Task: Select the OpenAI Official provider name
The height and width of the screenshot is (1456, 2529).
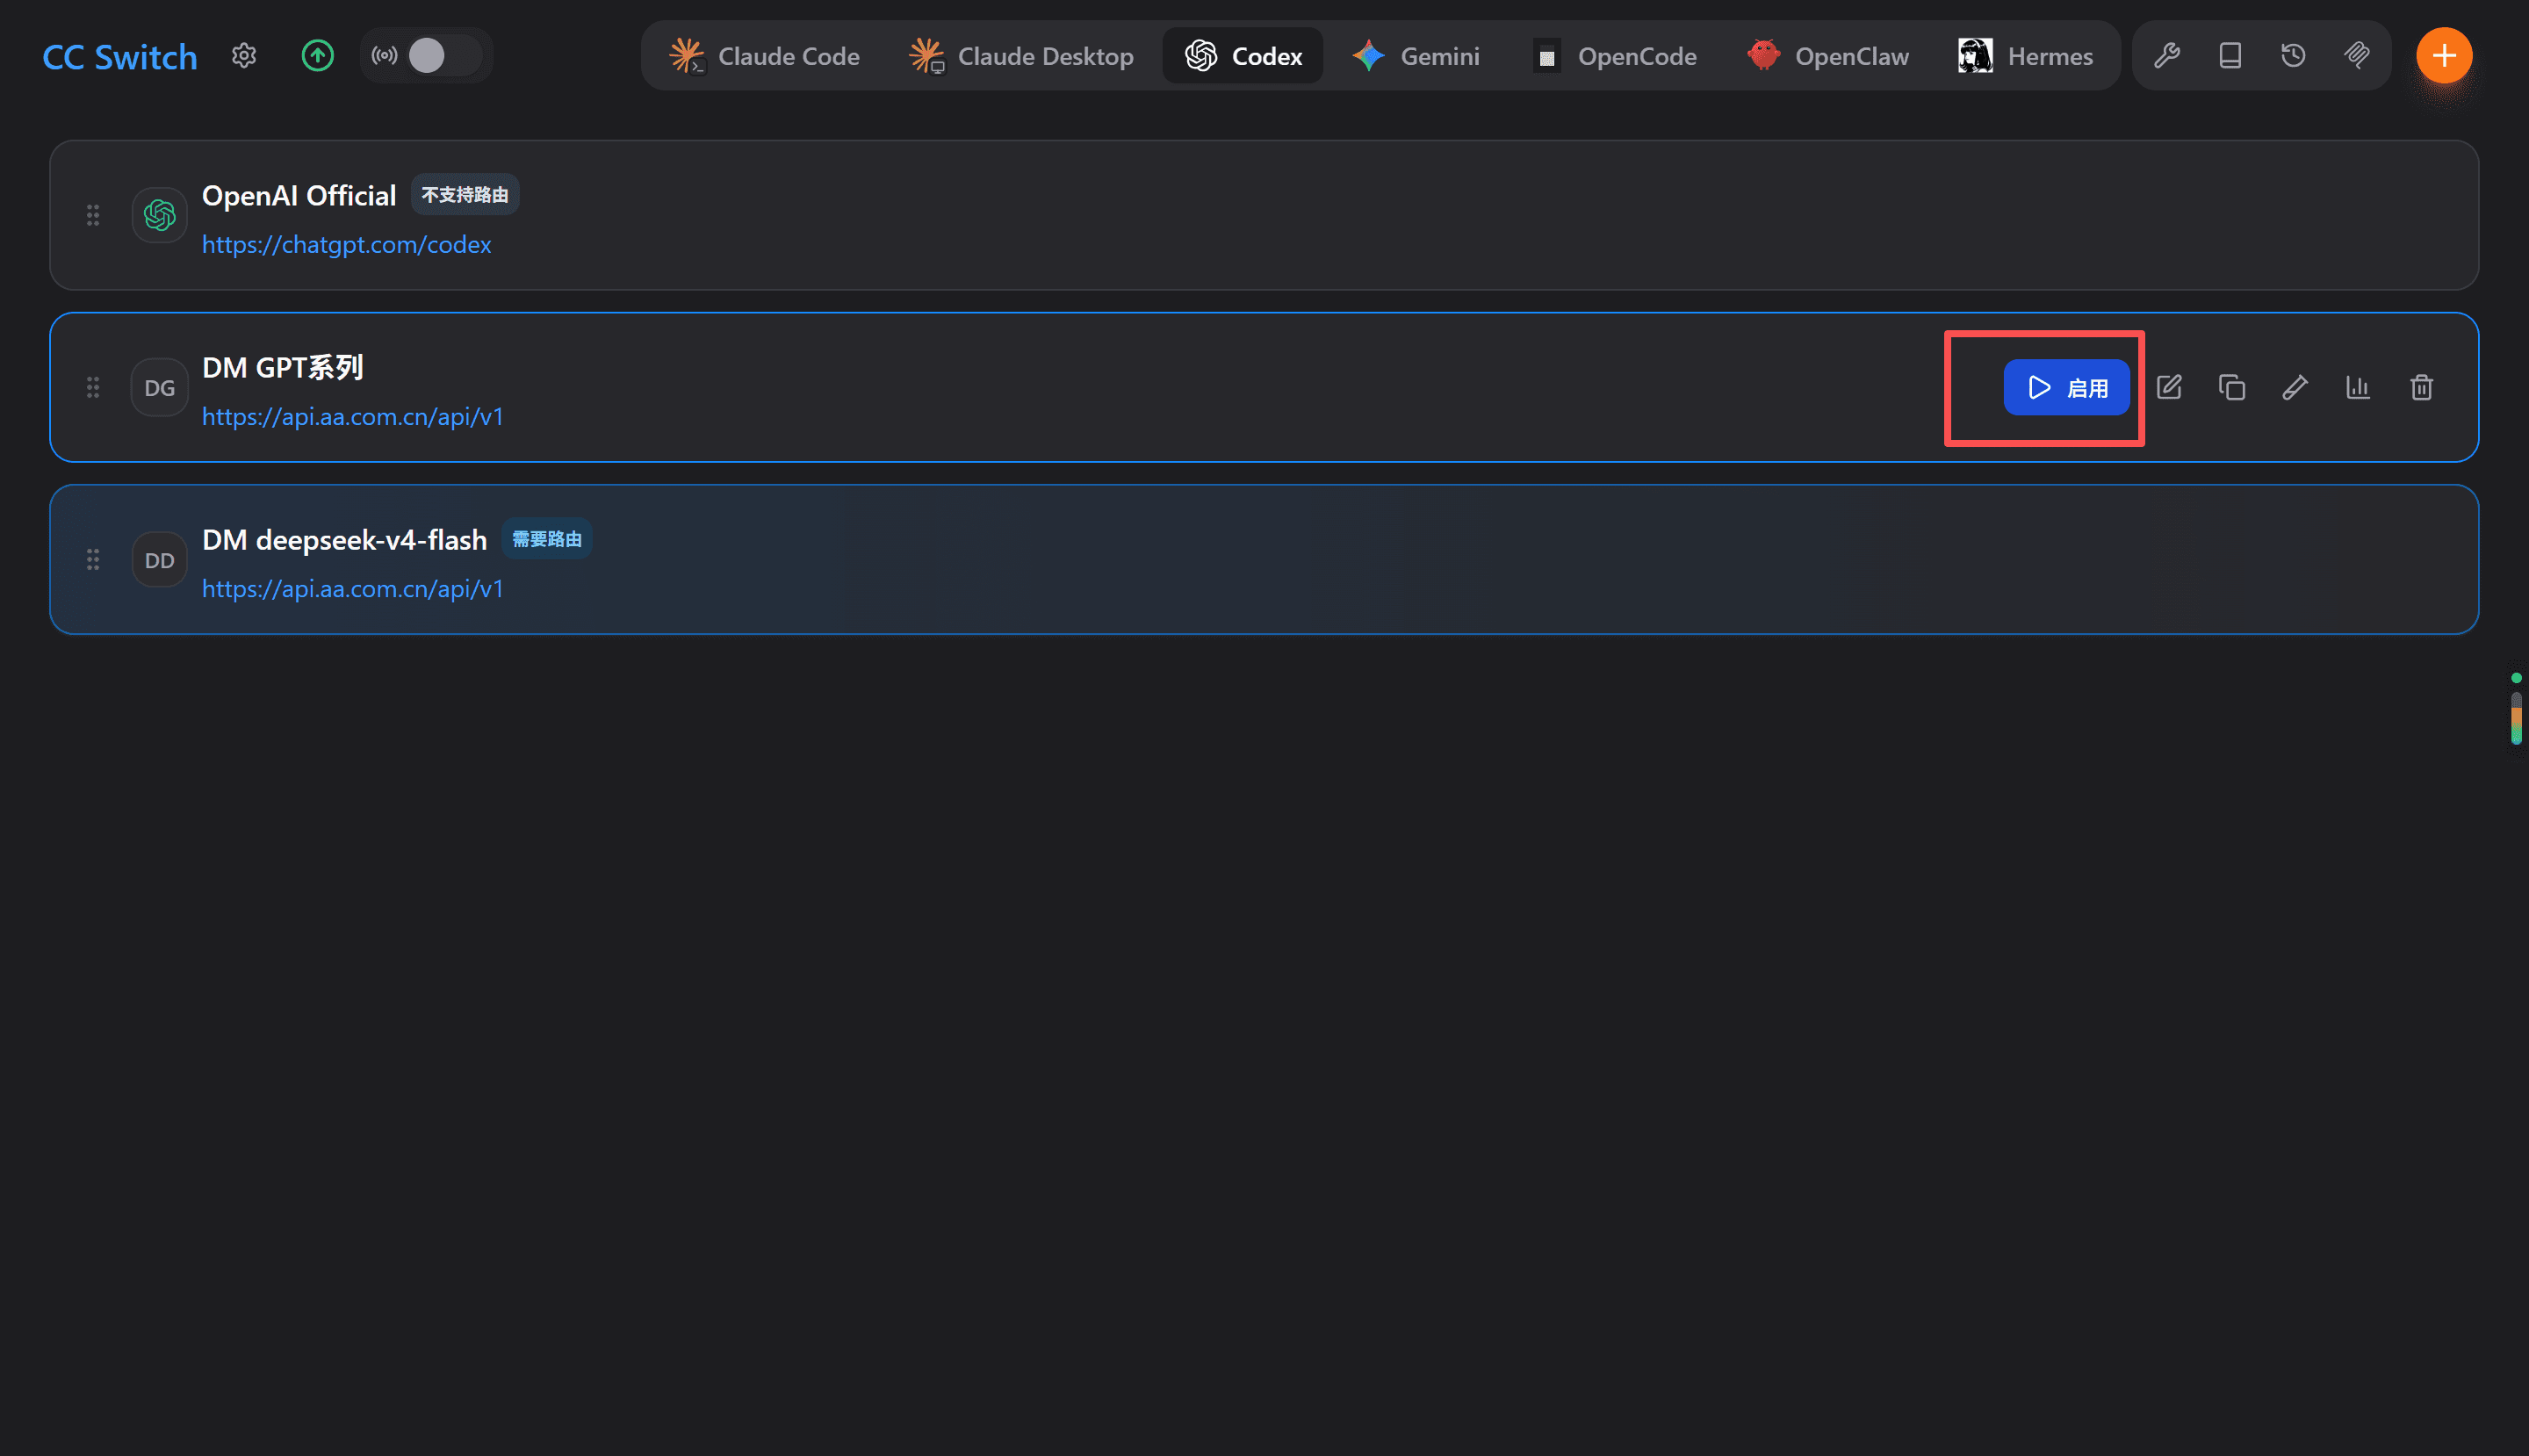Action: click(299, 196)
